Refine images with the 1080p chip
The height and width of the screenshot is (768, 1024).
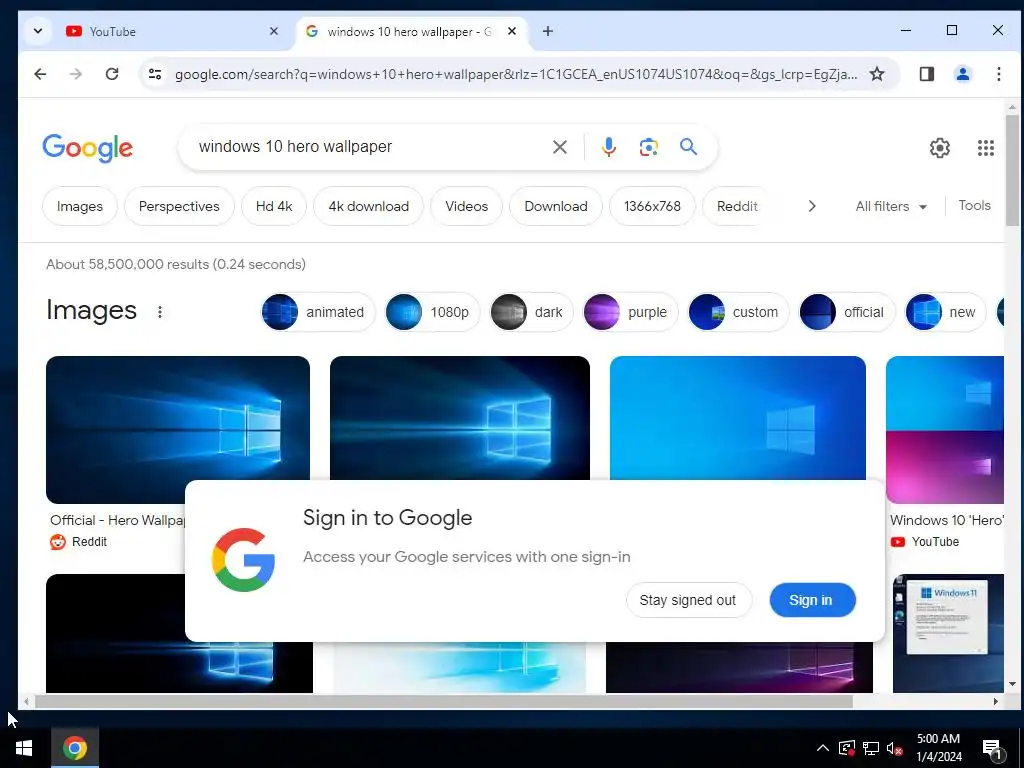(x=432, y=312)
